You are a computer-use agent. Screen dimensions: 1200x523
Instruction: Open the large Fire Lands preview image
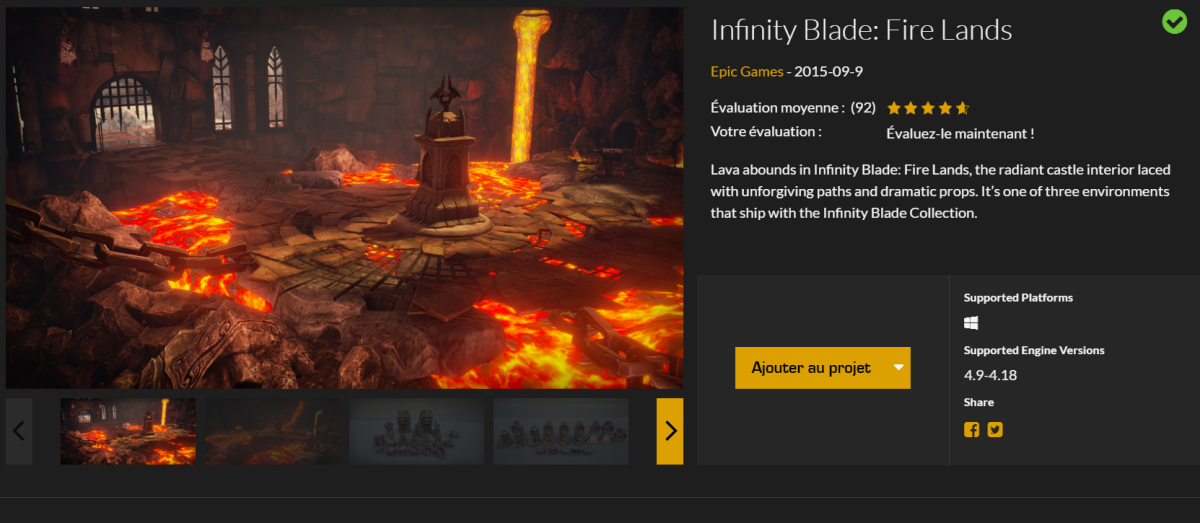[344, 198]
